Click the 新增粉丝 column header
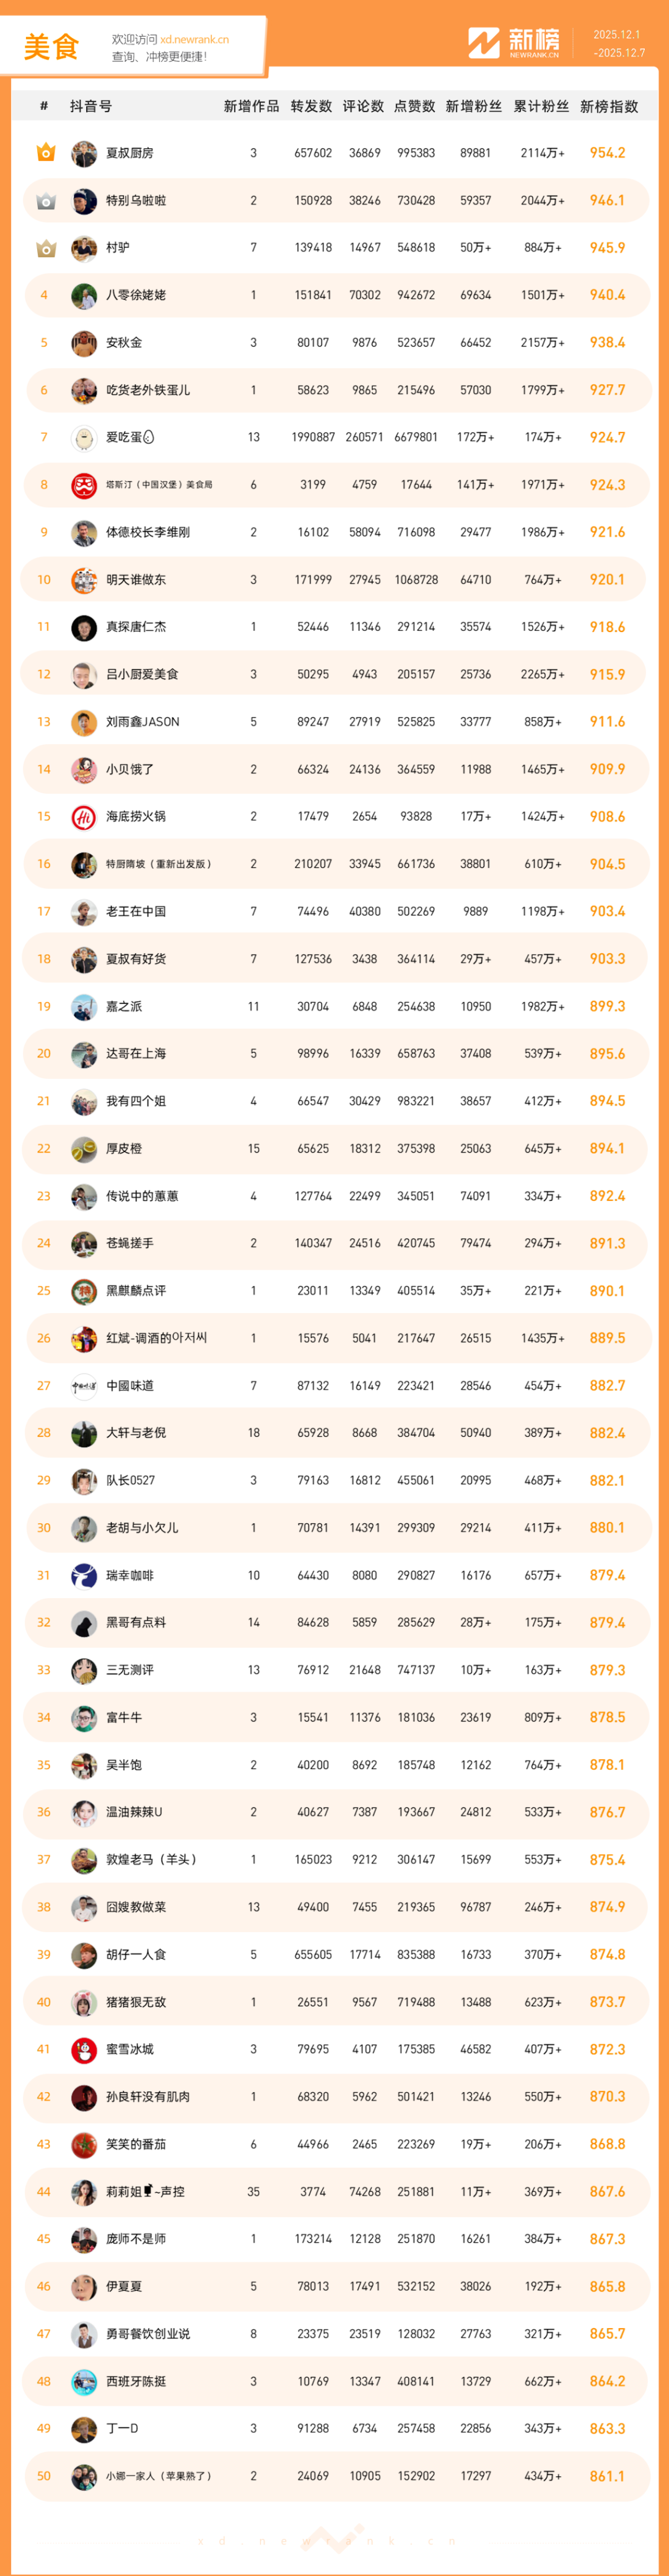Screen dimensions: 669x2576 pyautogui.click(x=473, y=106)
